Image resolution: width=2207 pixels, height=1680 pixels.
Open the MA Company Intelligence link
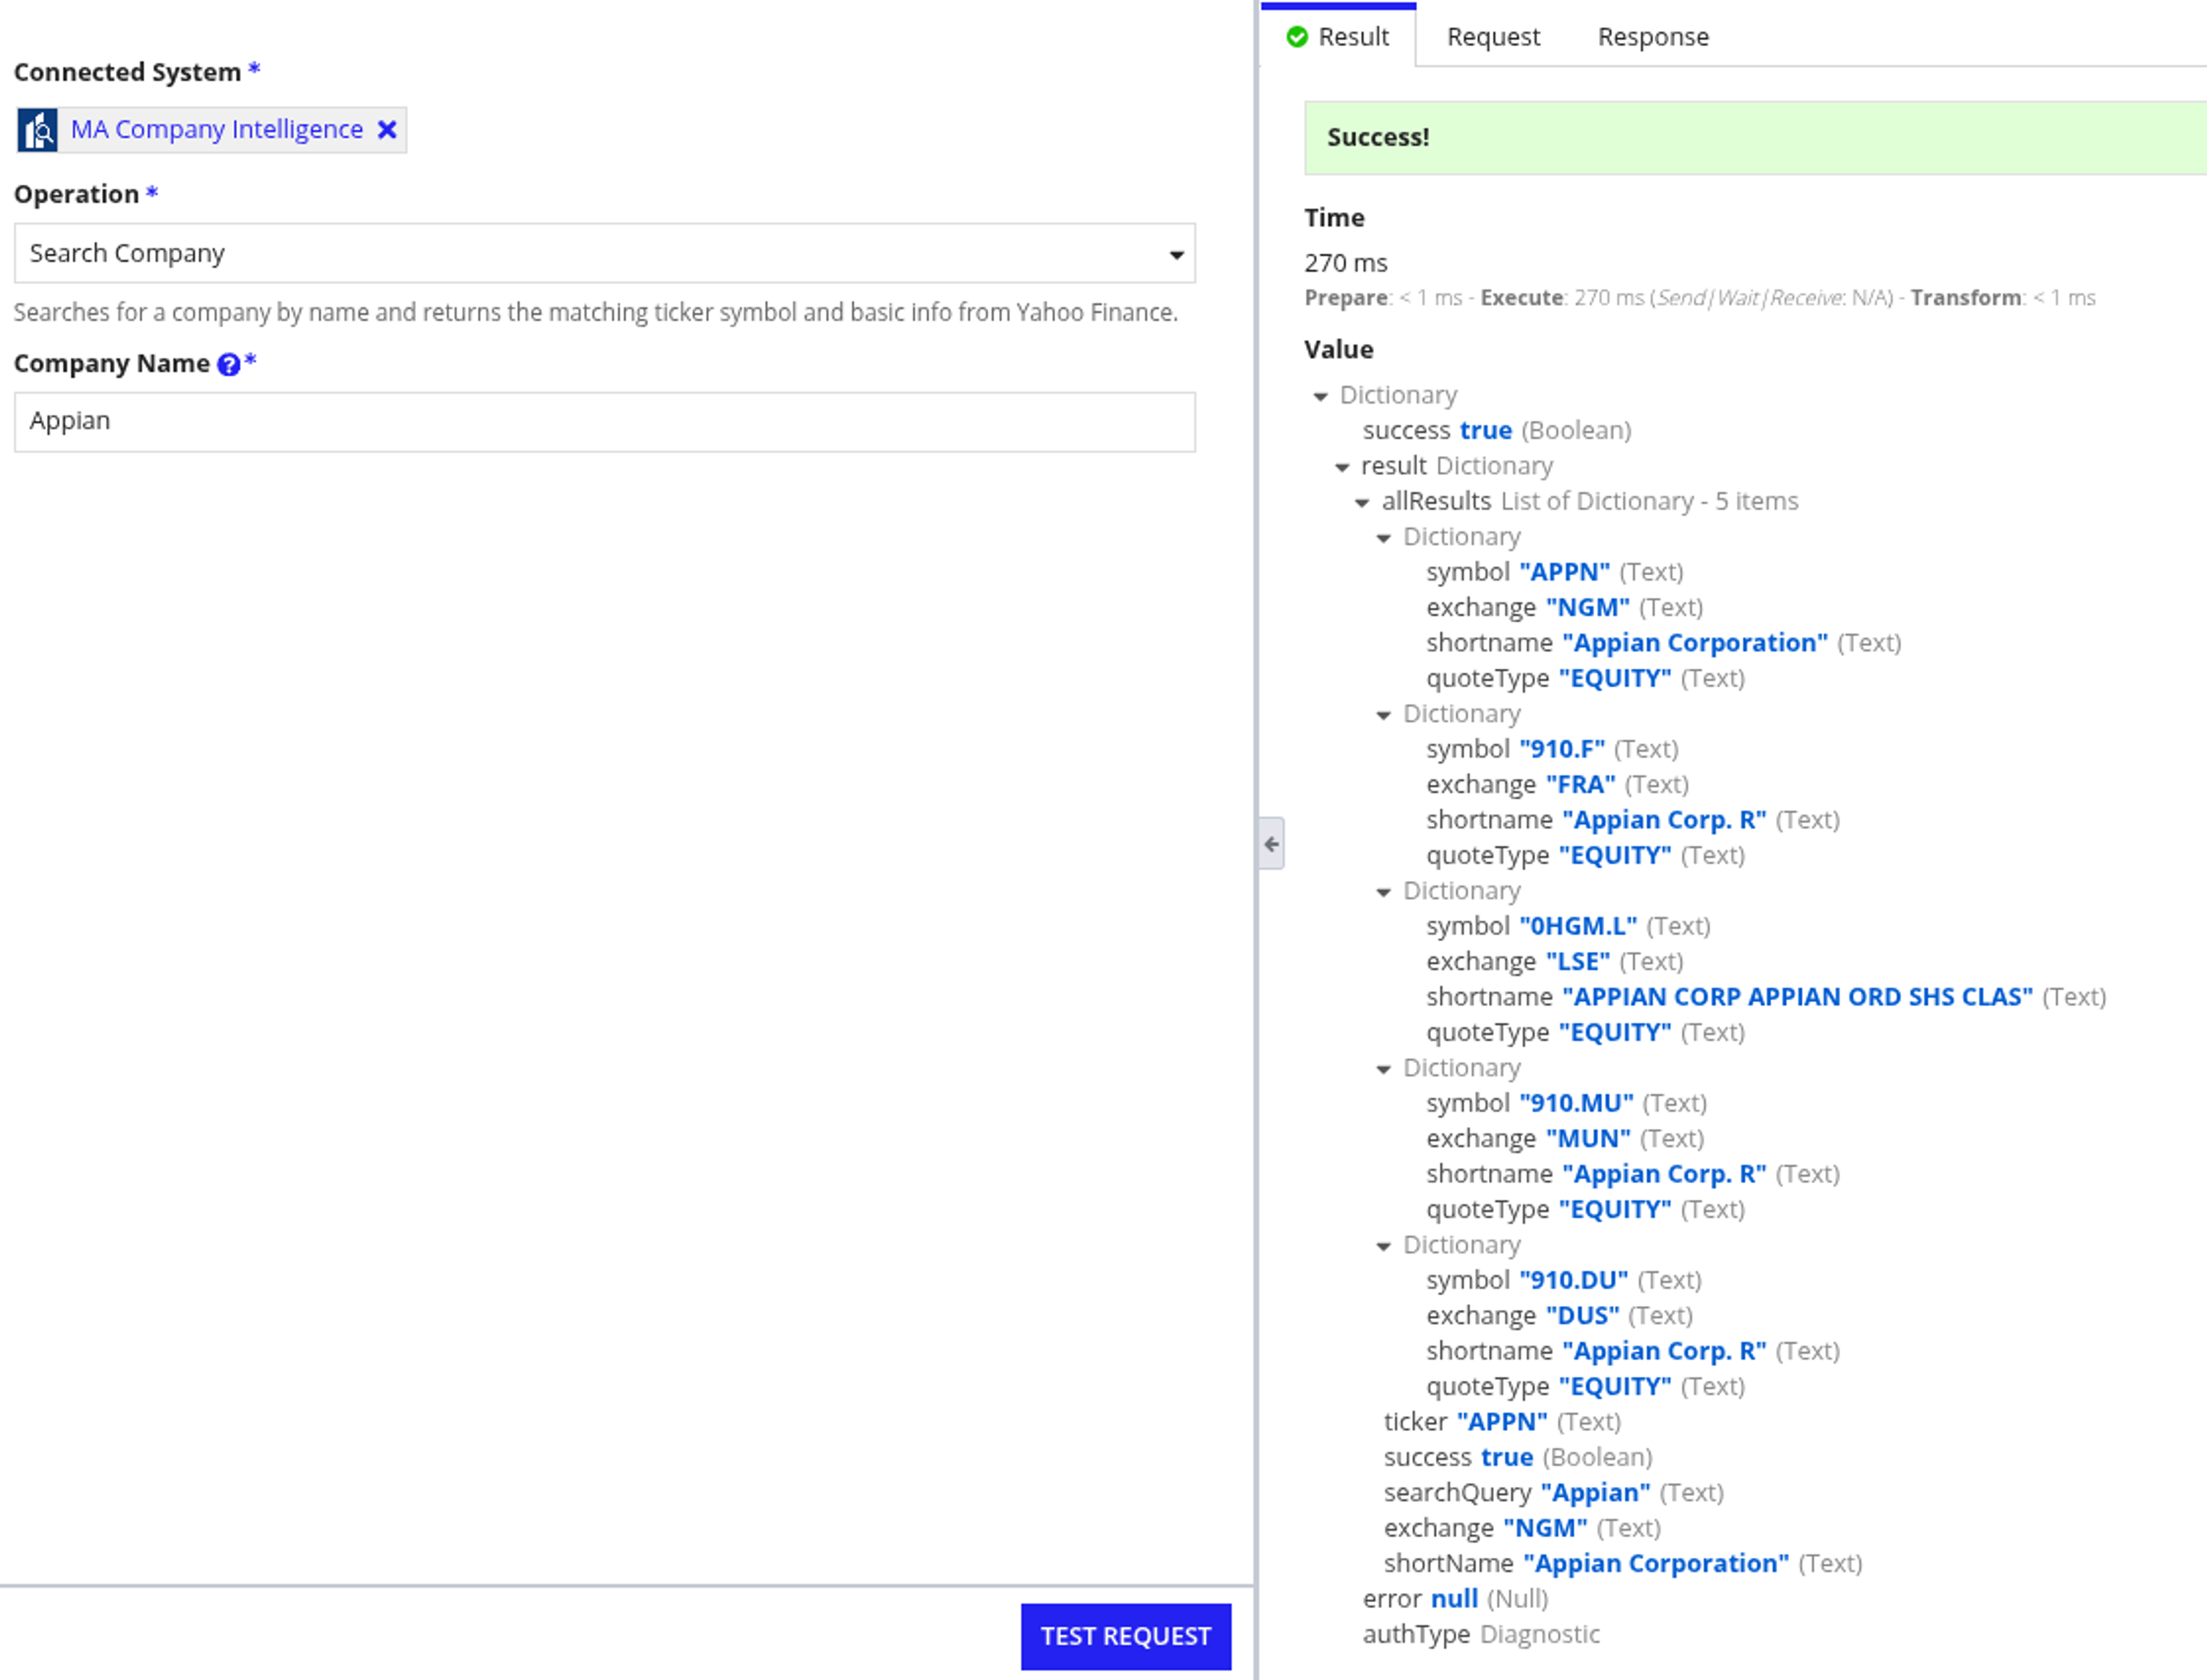tap(216, 130)
